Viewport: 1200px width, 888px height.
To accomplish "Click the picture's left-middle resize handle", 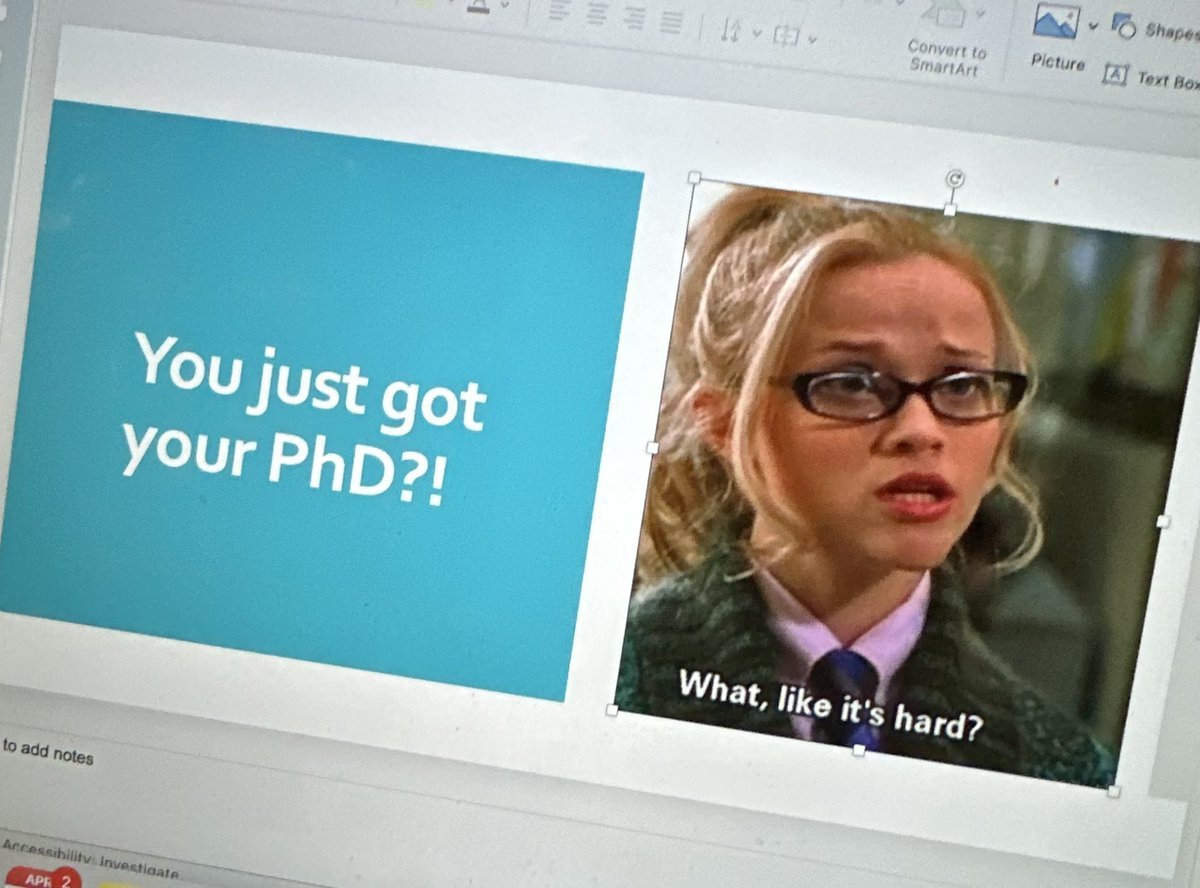I will click(652, 448).
